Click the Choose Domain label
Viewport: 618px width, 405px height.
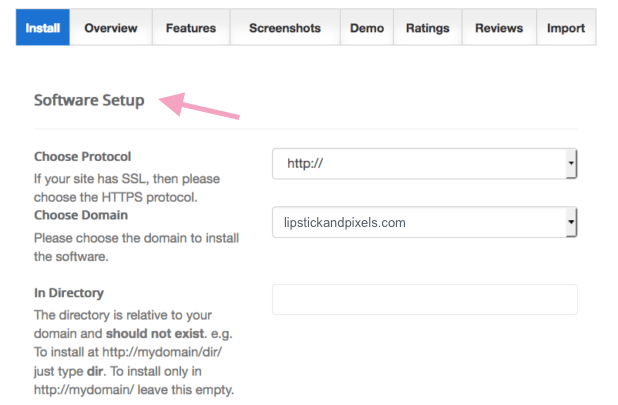[x=81, y=215]
